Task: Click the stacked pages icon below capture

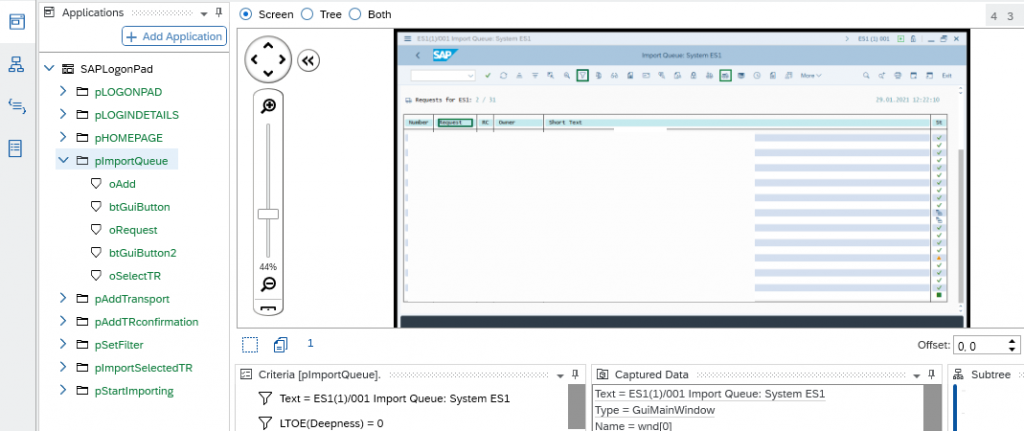Action: pyautogui.click(x=281, y=345)
